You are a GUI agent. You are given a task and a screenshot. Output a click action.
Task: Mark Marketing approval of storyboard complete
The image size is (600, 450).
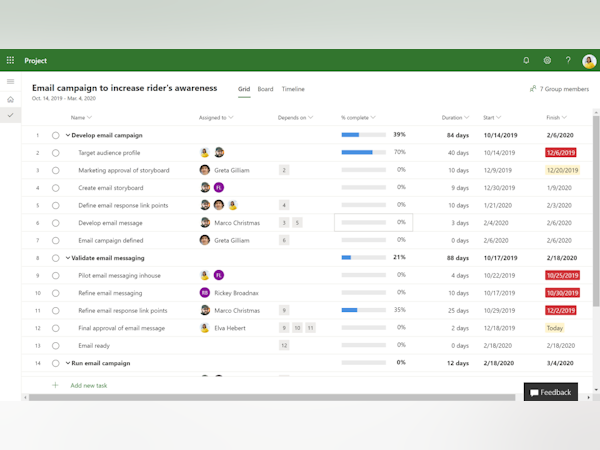pyautogui.click(x=55, y=170)
